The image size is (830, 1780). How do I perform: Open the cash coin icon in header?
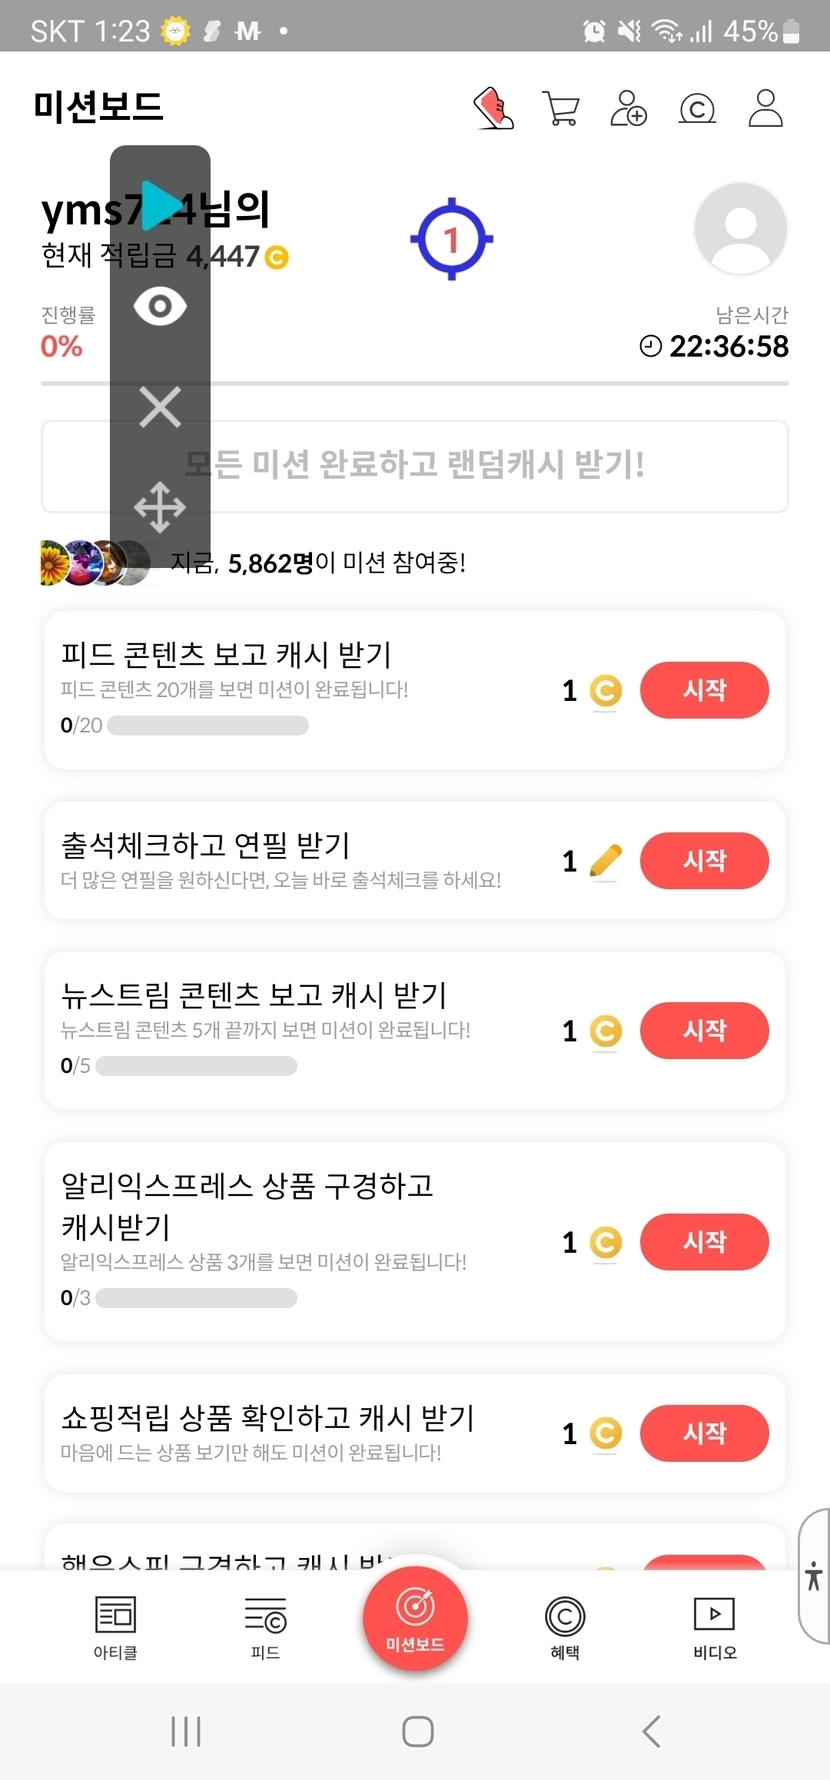(697, 108)
